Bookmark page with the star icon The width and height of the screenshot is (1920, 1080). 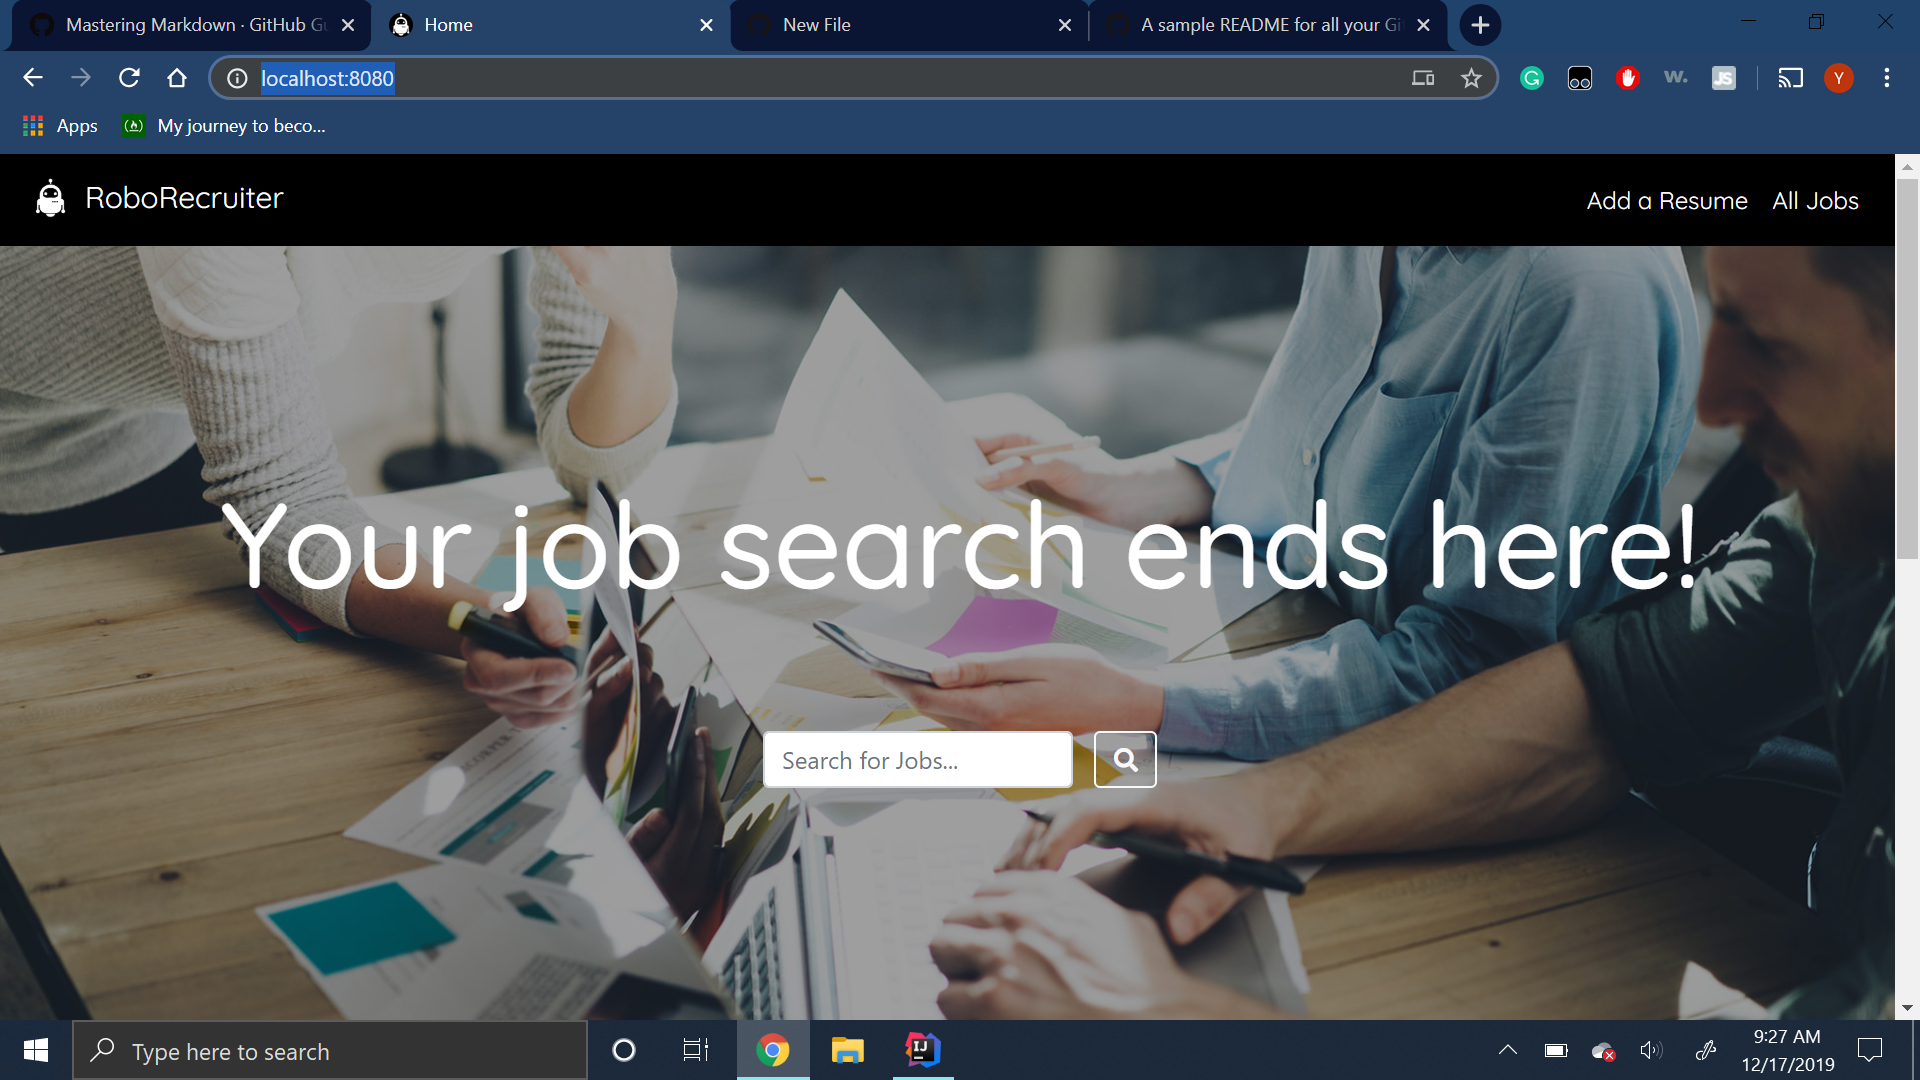(x=1471, y=78)
